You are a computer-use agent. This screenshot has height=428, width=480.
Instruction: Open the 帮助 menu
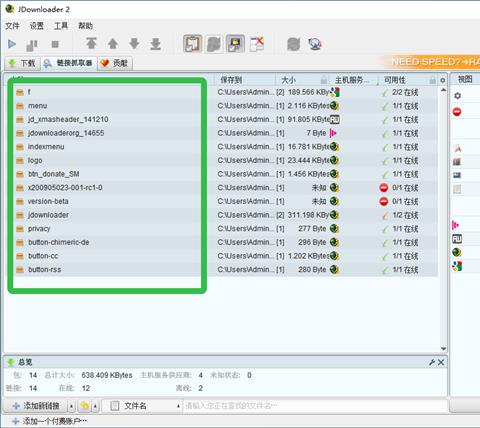(85, 26)
